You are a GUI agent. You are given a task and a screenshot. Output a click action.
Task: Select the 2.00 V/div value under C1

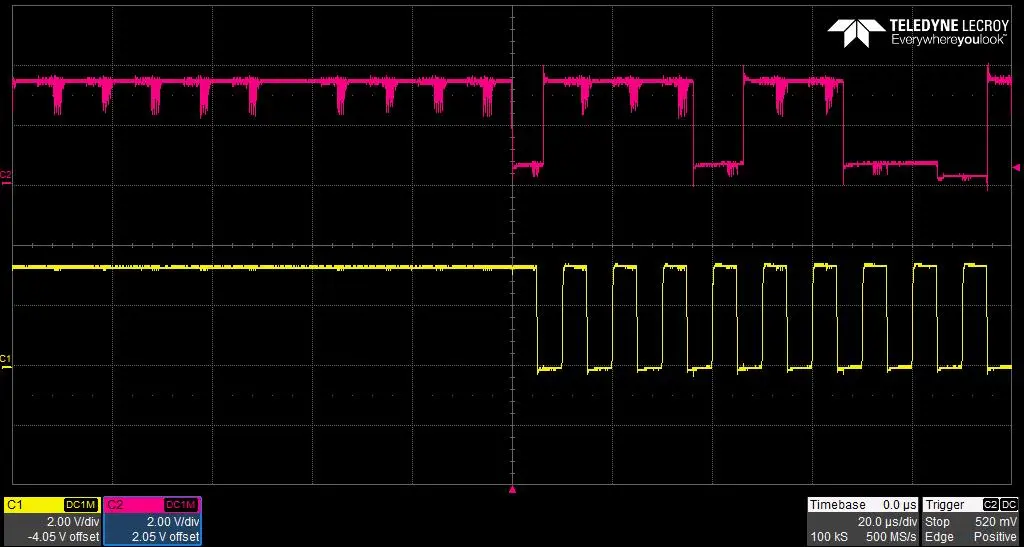click(x=72, y=522)
